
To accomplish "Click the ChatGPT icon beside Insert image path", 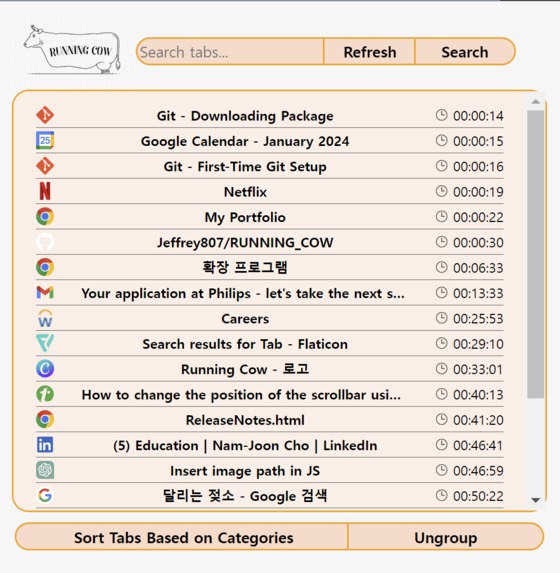I will 45,470.
